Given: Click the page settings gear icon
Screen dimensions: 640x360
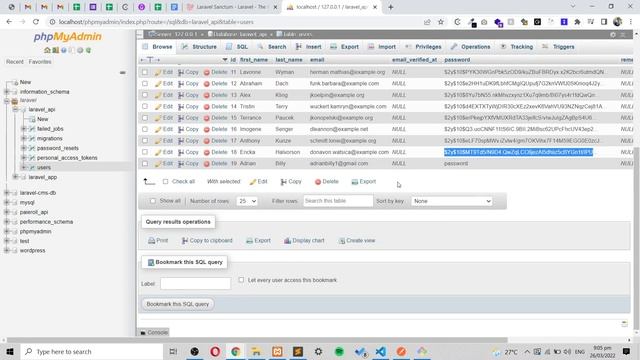Looking at the screenshot, I should tap(613, 35).
